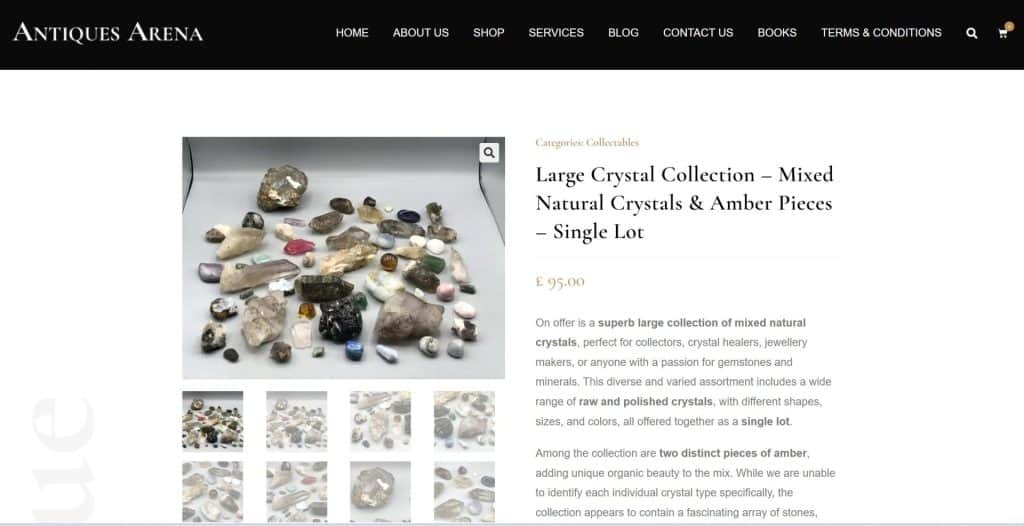Open Terms & Conditions page

[881, 33]
